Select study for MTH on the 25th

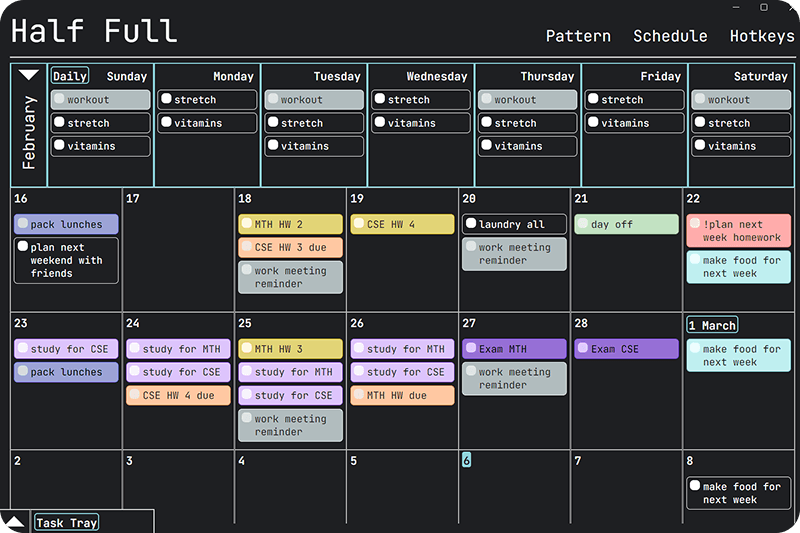pos(290,372)
